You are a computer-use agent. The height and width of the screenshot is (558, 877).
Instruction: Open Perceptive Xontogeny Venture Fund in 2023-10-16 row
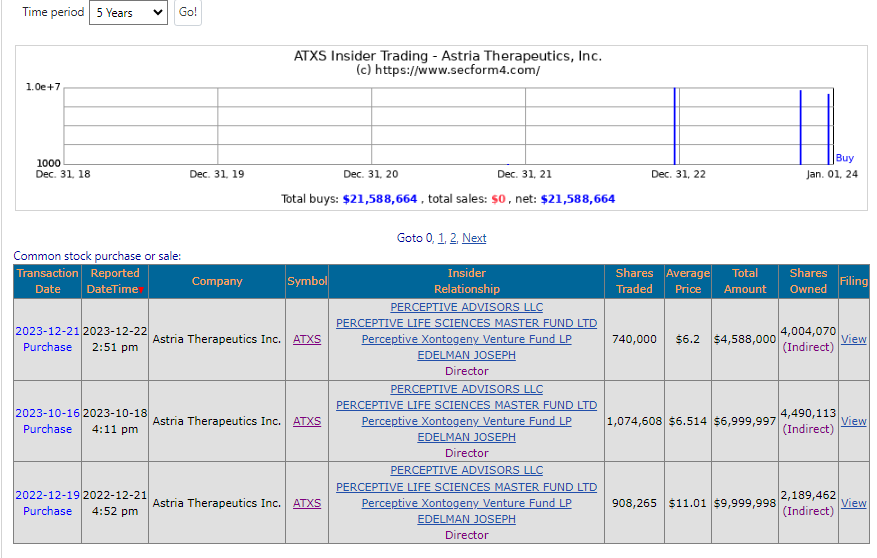coord(466,421)
